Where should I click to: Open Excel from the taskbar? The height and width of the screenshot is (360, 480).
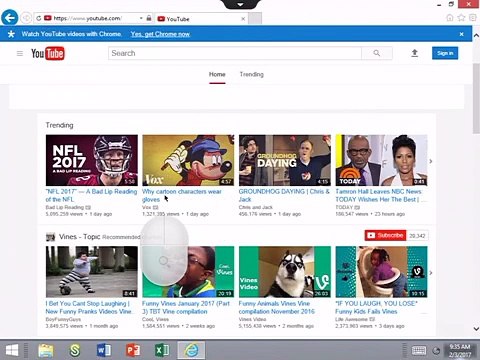pyautogui.click(x=162, y=350)
